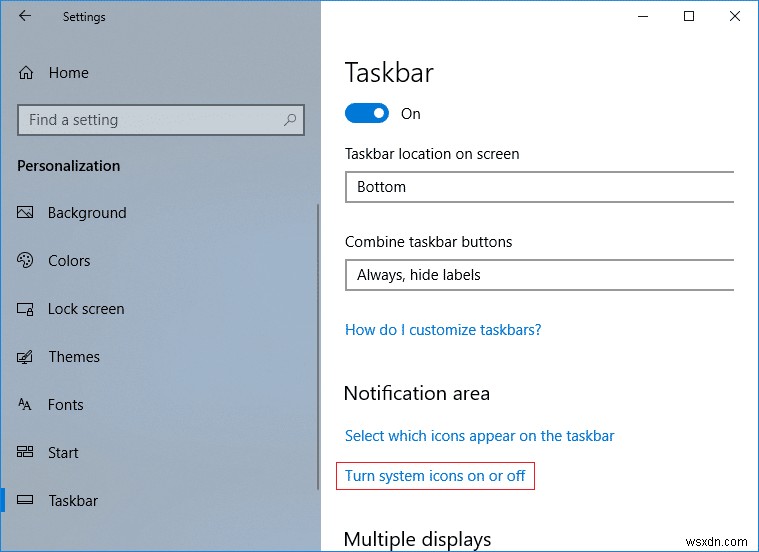Open 'How do I customize taskbars?' link

pos(443,329)
